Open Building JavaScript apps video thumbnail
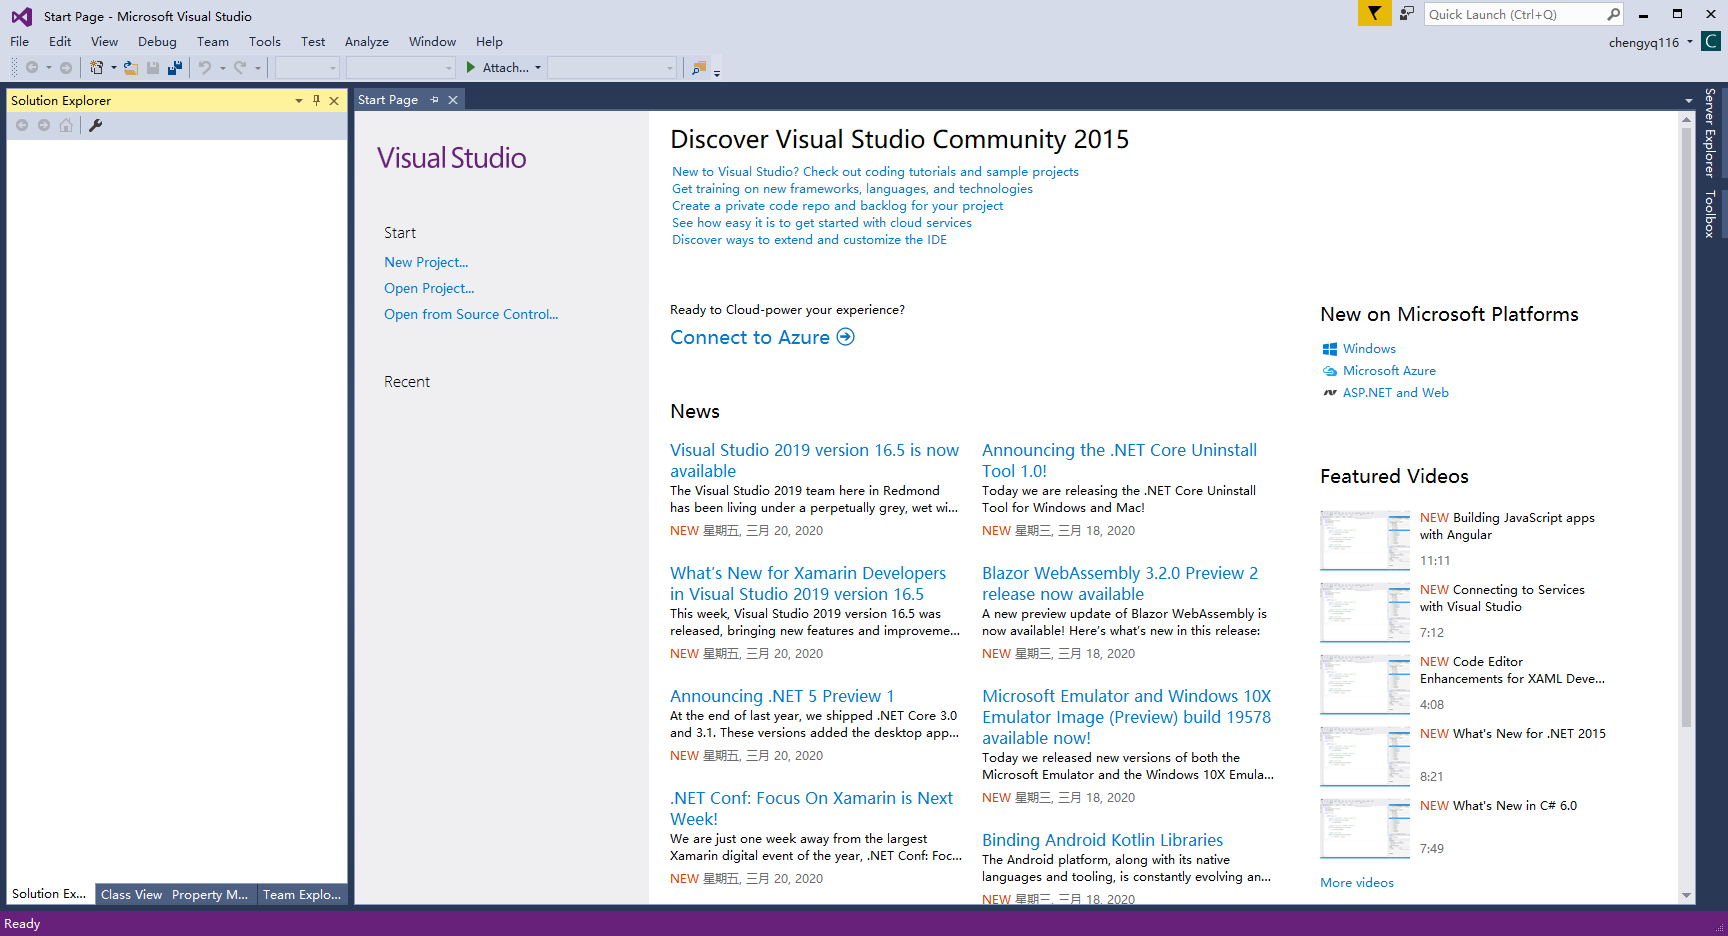 click(x=1364, y=540)
